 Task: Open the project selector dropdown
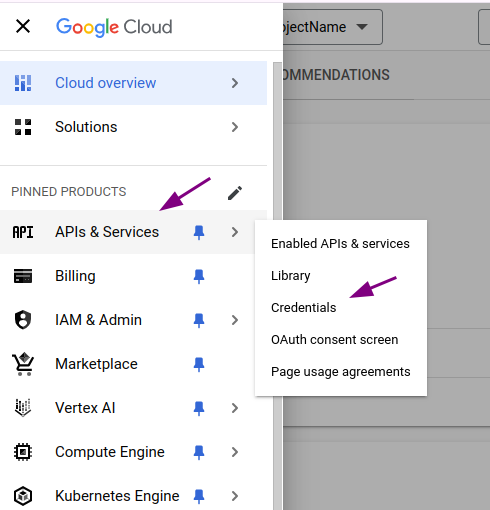tap(333, 27)
